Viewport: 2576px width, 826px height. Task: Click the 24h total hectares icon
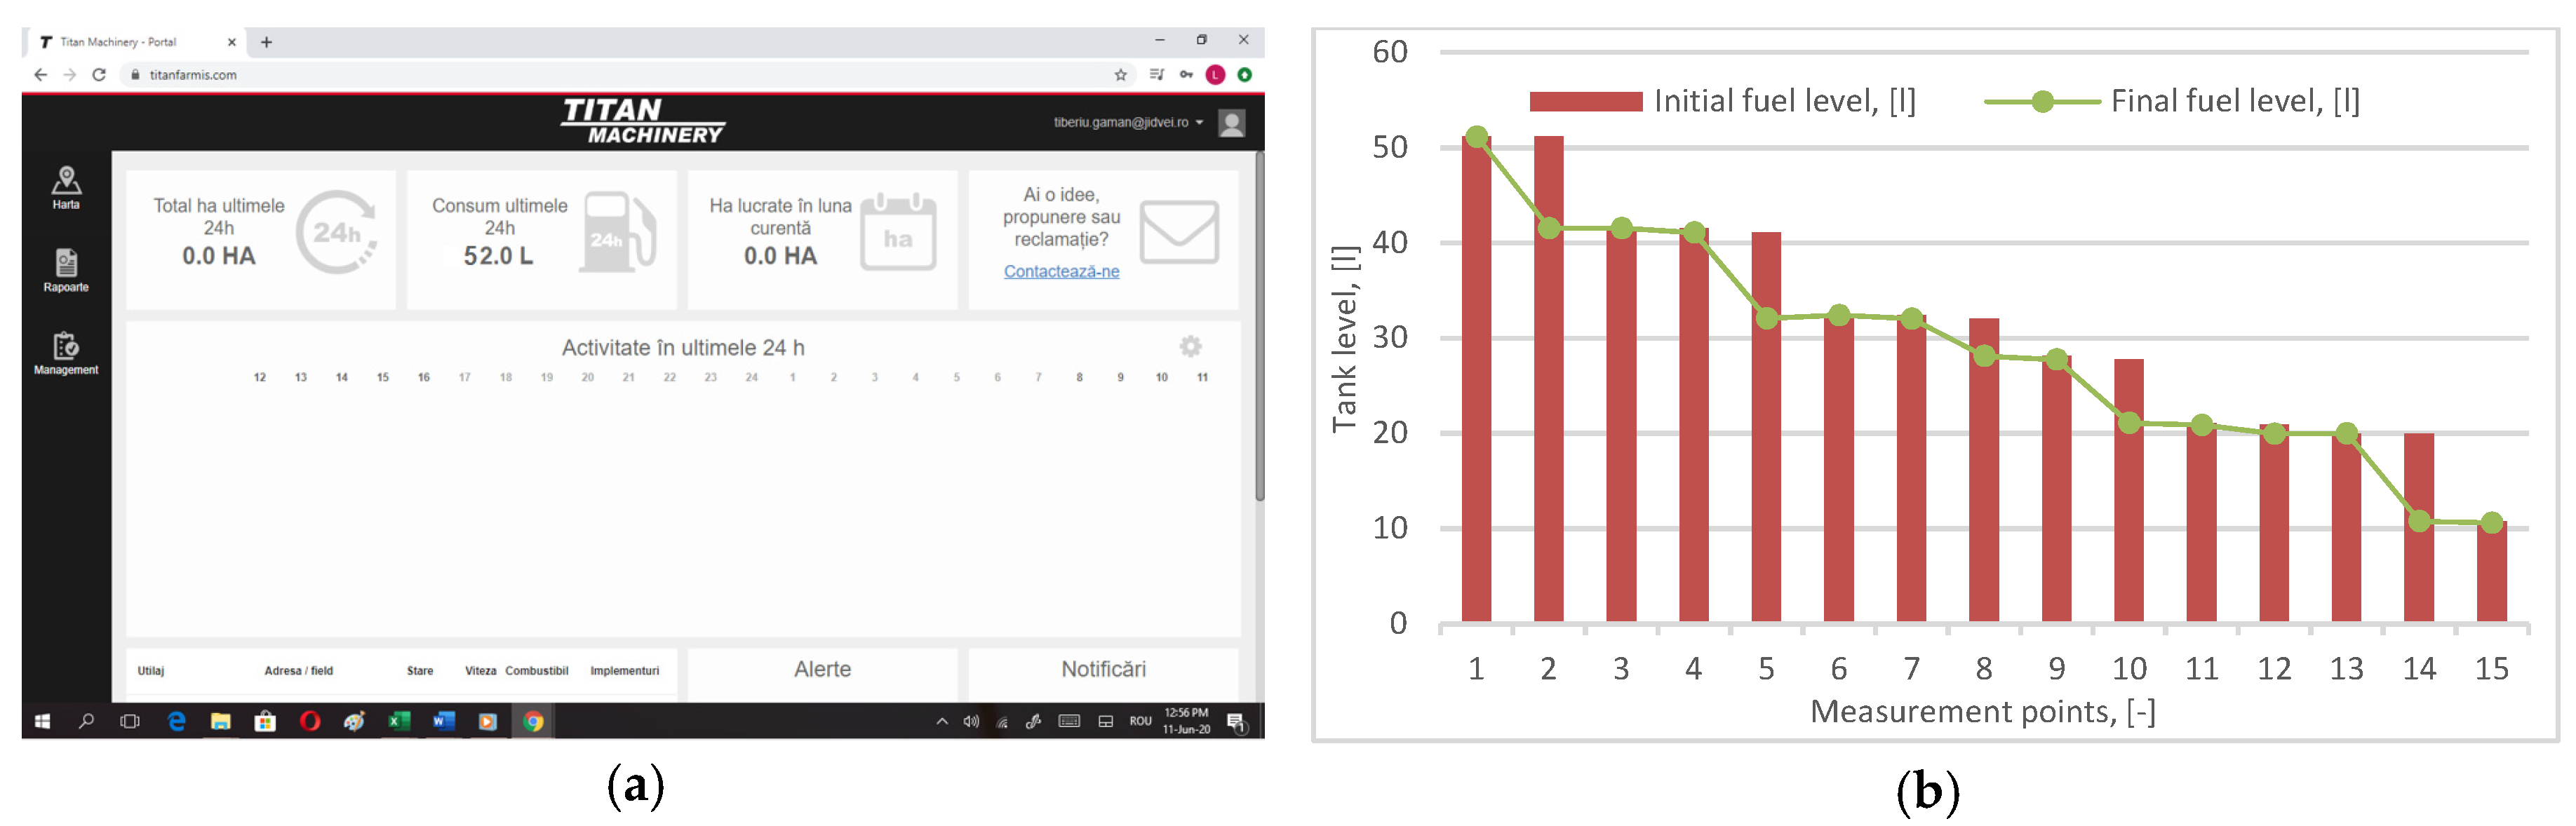tap(337, 232)
